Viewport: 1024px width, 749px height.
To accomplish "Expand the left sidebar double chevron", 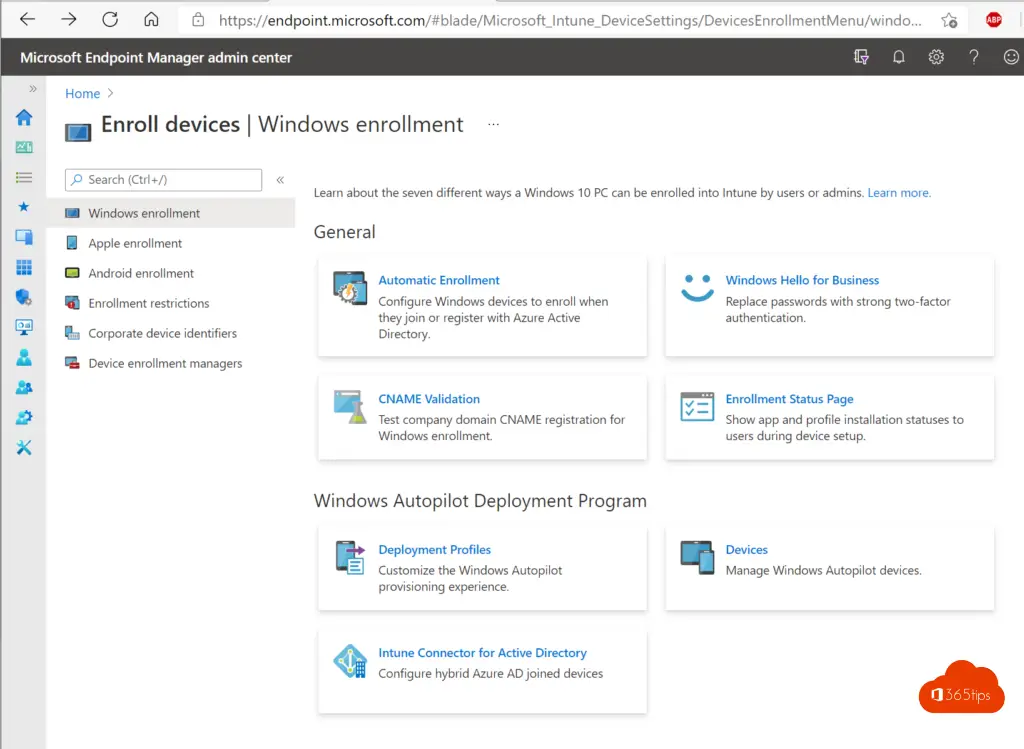I will [33, 89].
